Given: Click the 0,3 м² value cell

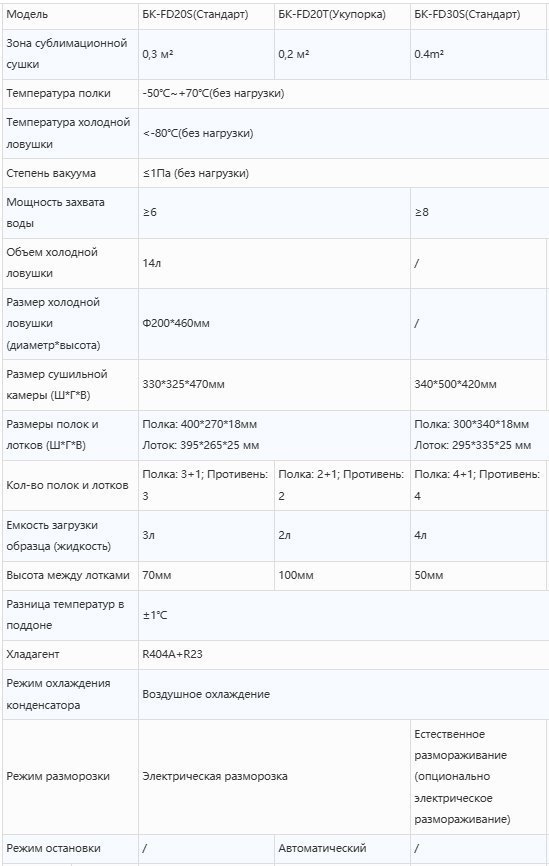Looking at the screenshot, I should click(x=206, y=54).
